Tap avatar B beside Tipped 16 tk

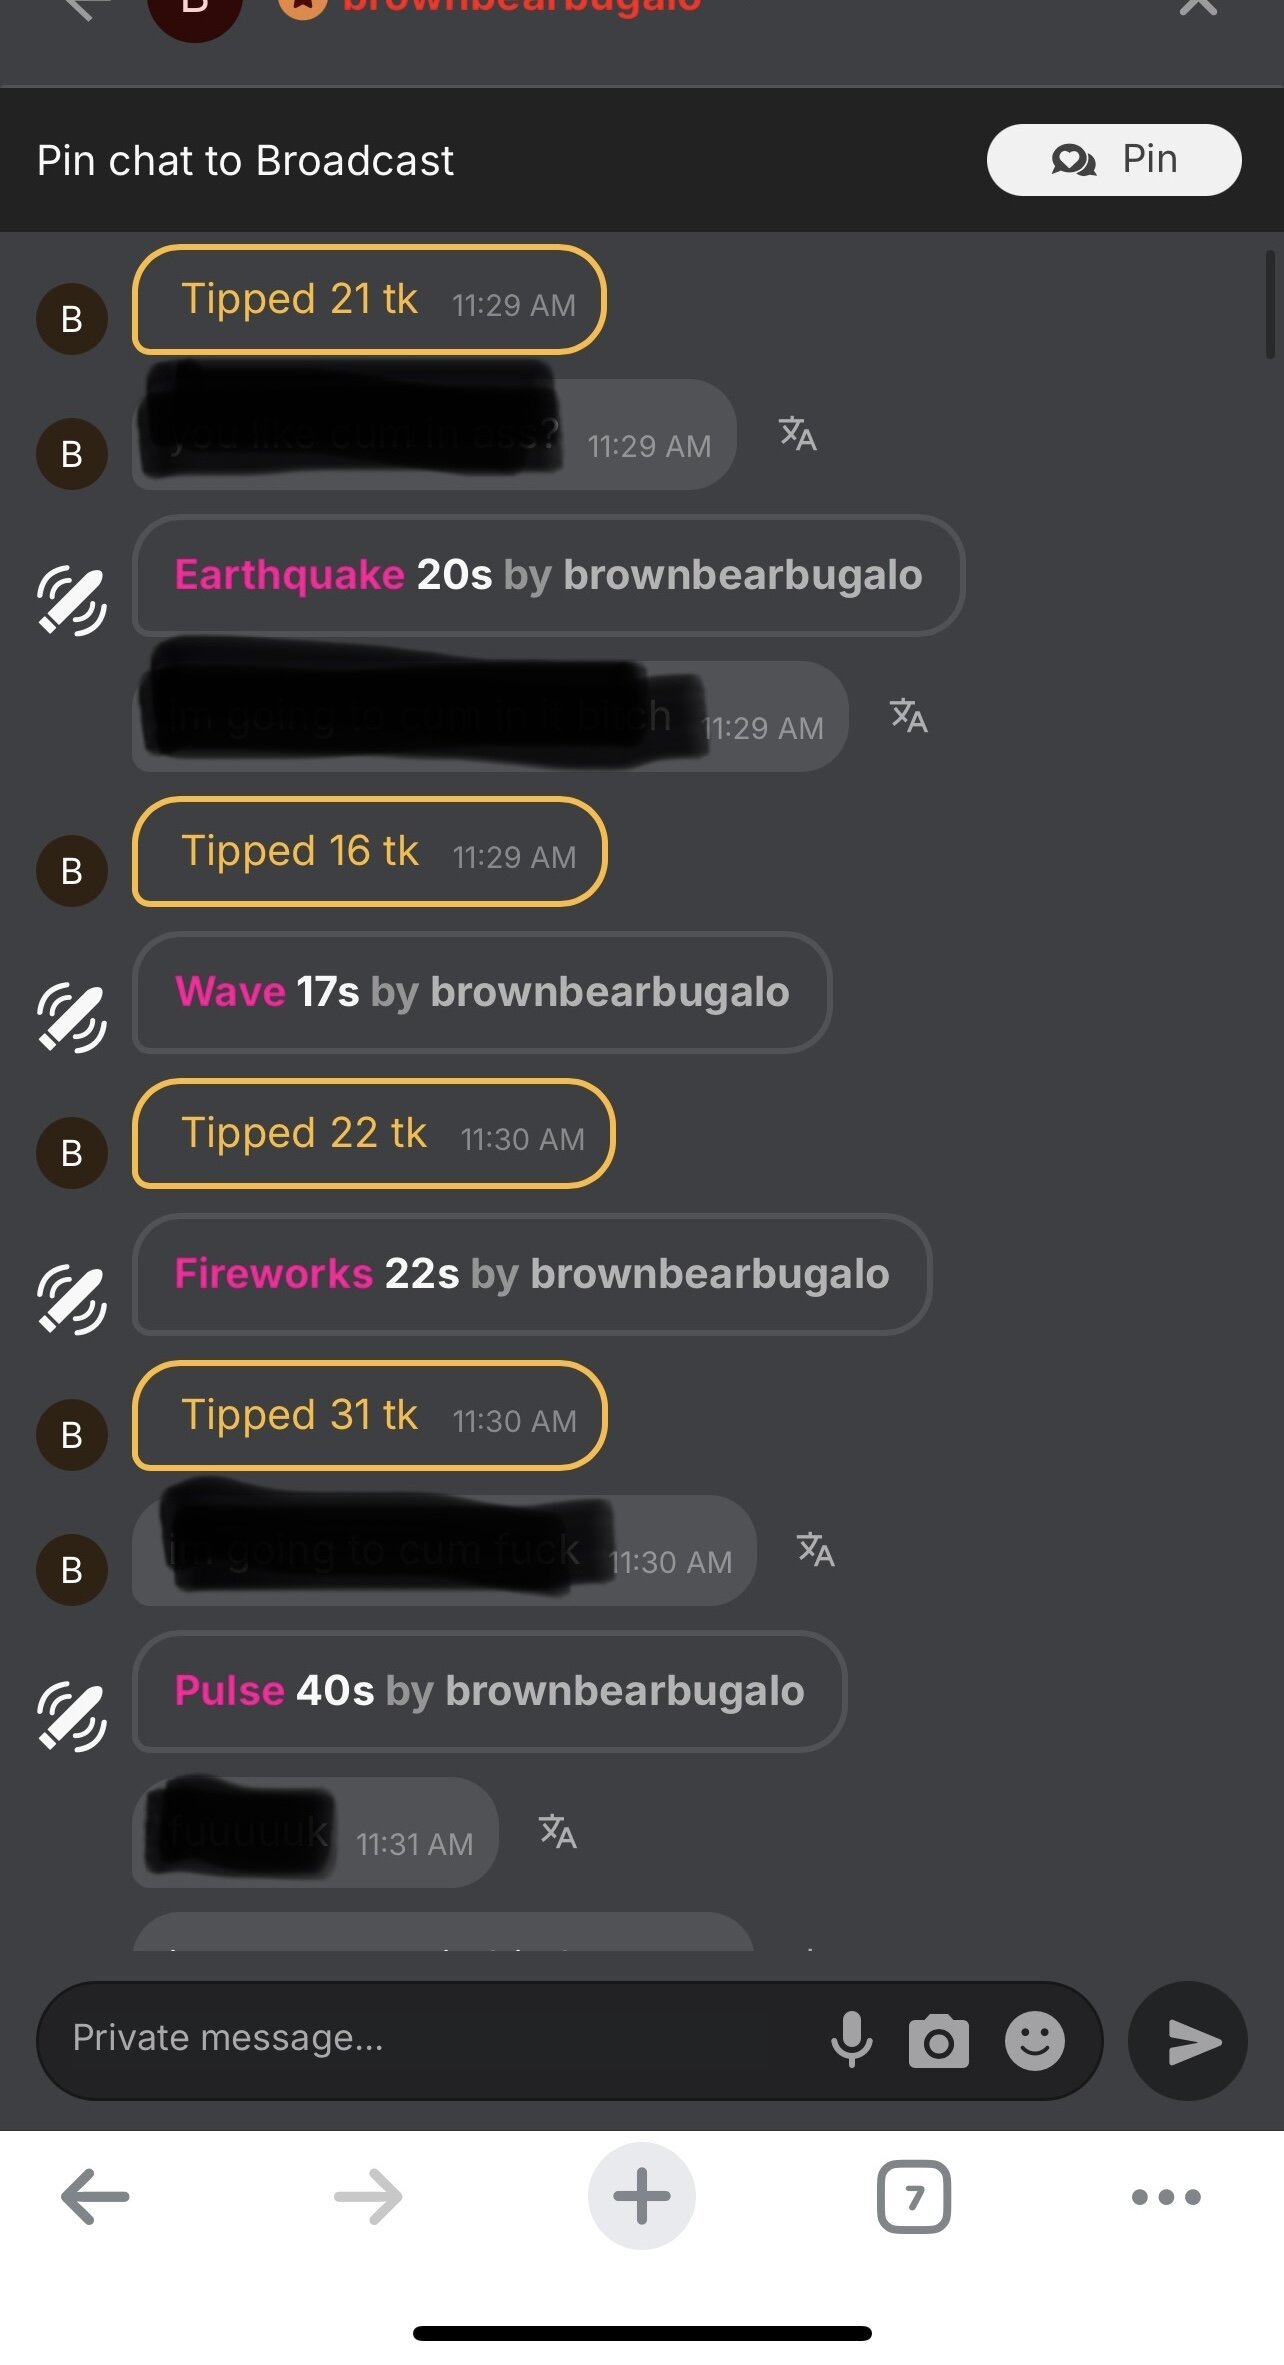pyautogui.click(x=72, y=871)
